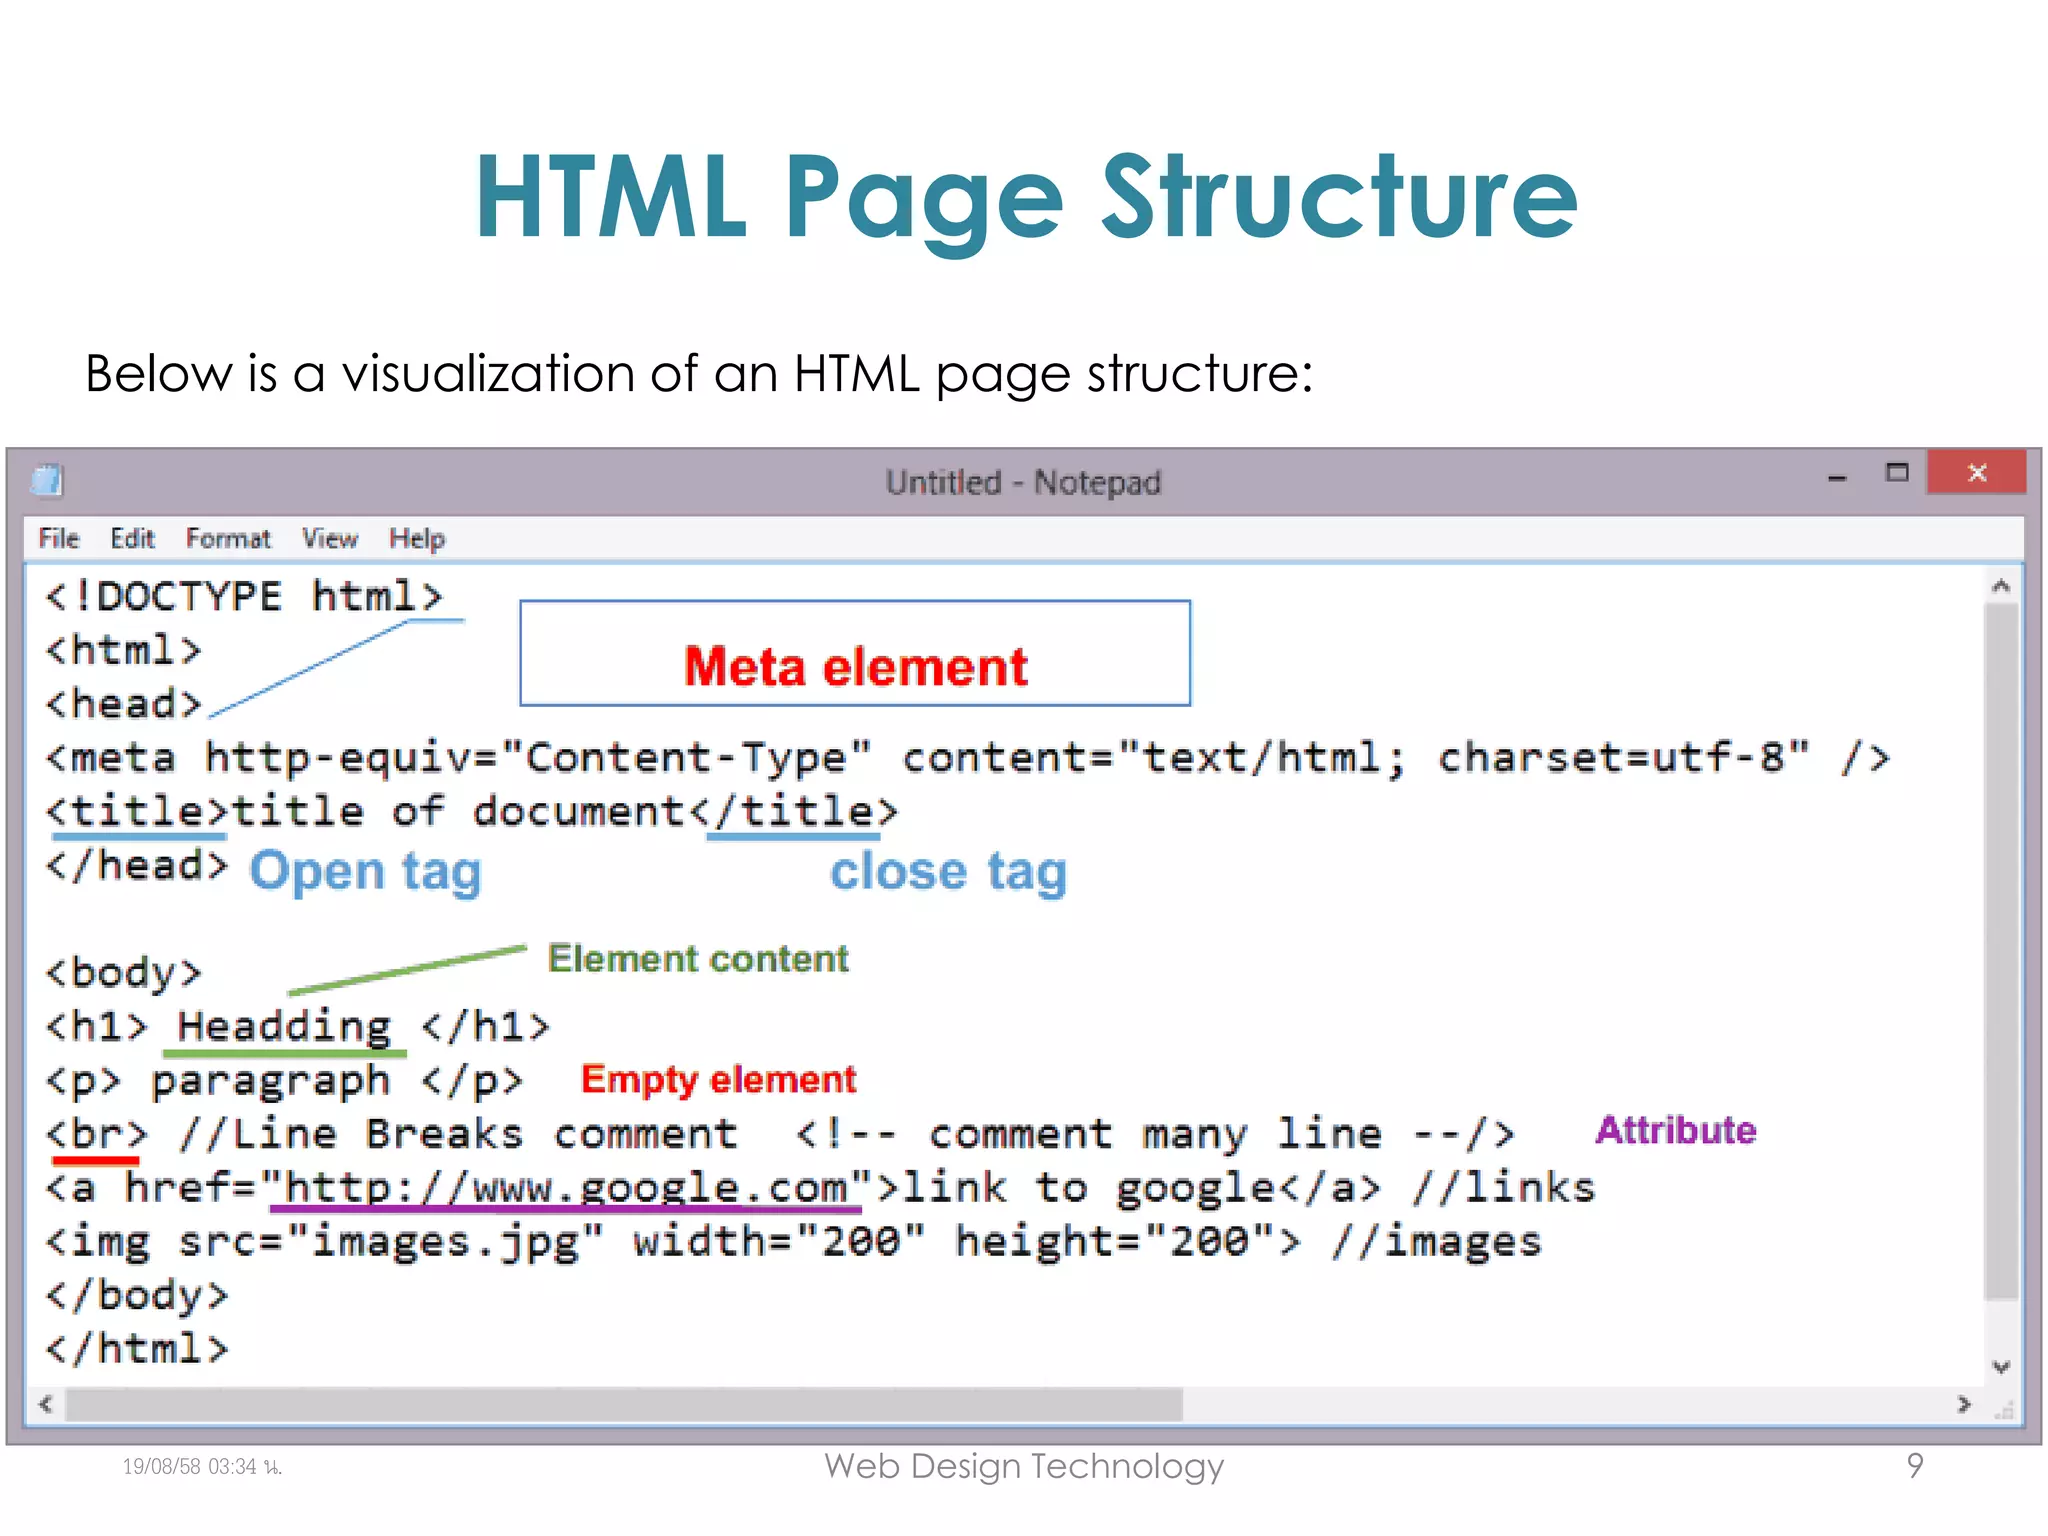Screen dimensions: 2048x1536
Task: Click the '</head>' closing tag line
Action: pyautogui.click(x=136, y=865)
